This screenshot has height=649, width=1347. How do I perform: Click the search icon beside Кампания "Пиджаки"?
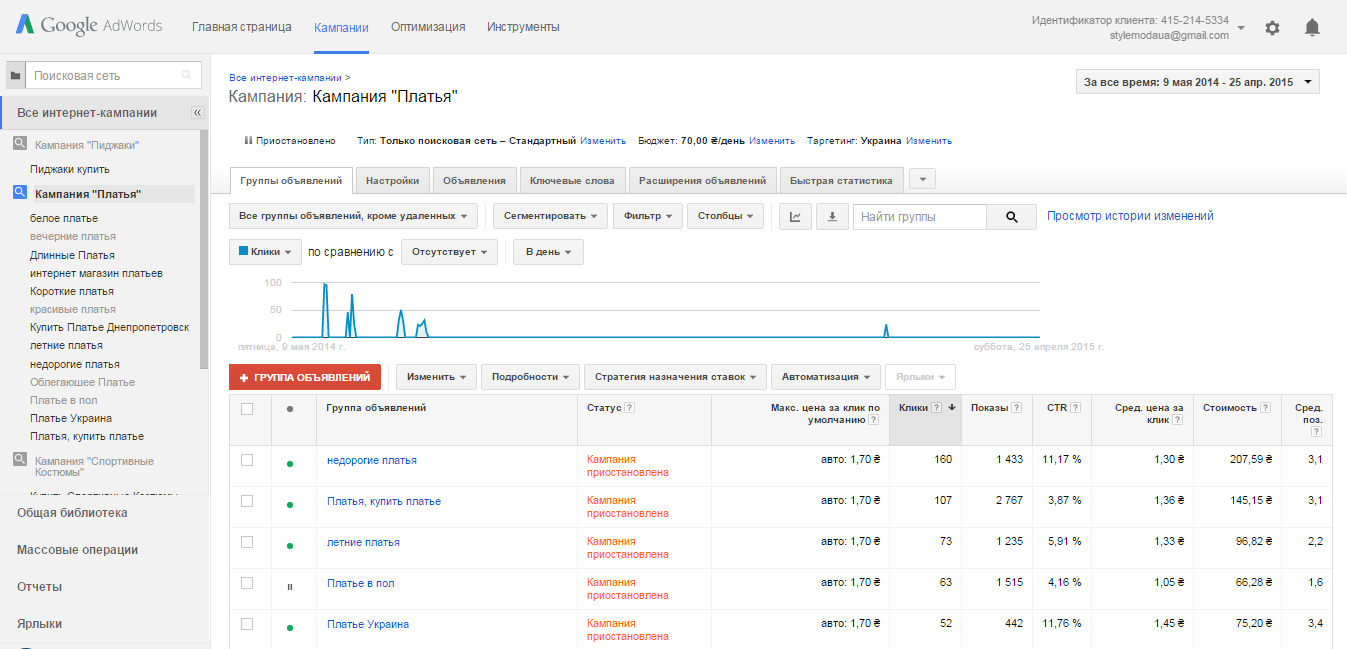tap(20, 144)
